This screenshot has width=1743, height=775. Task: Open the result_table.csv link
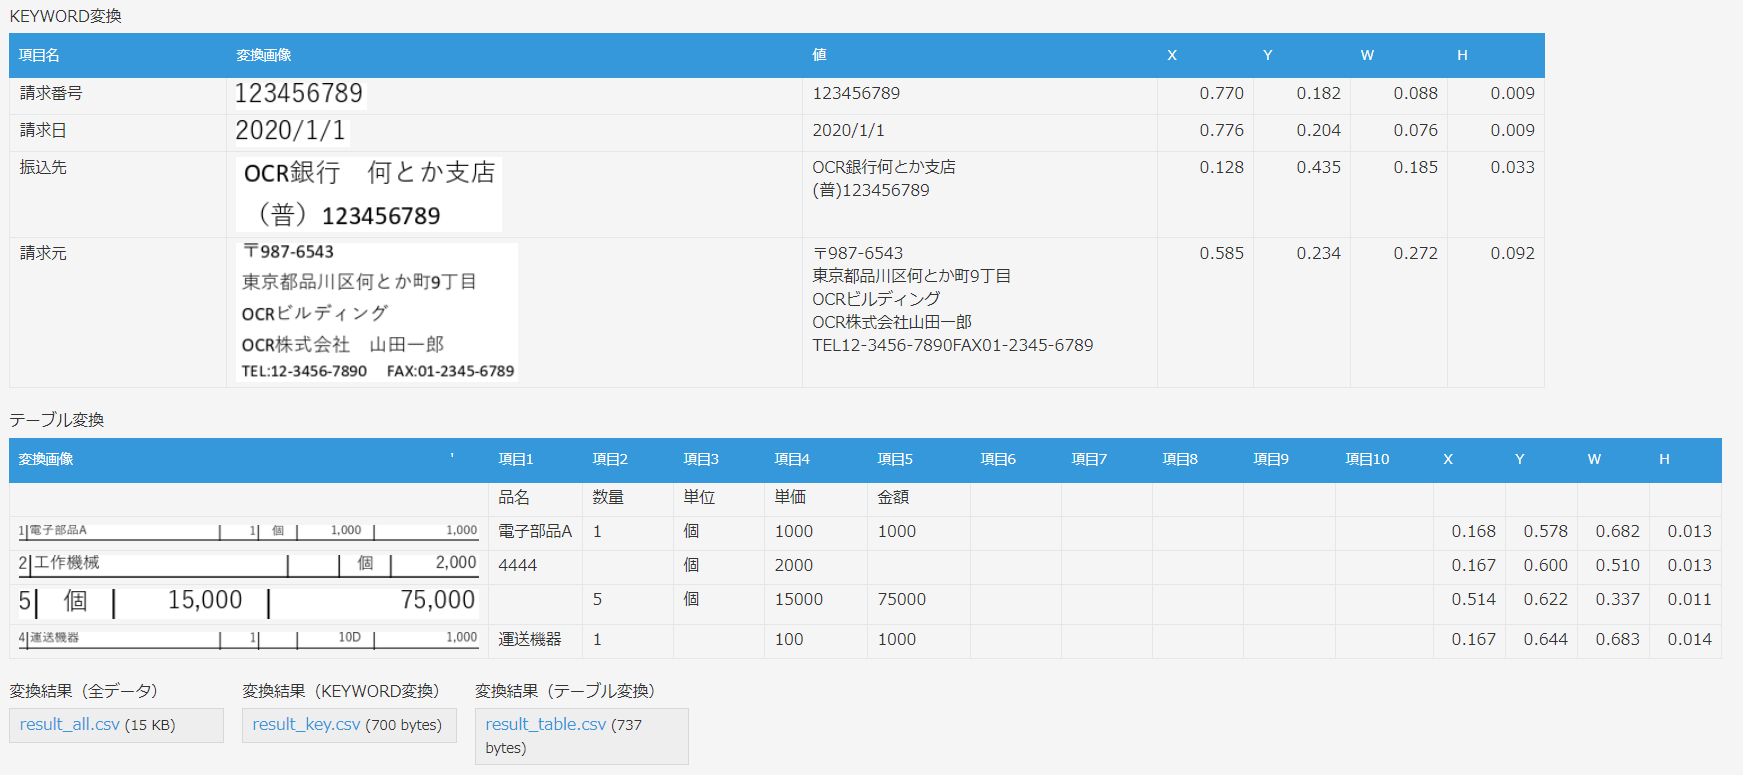[545, 725]
